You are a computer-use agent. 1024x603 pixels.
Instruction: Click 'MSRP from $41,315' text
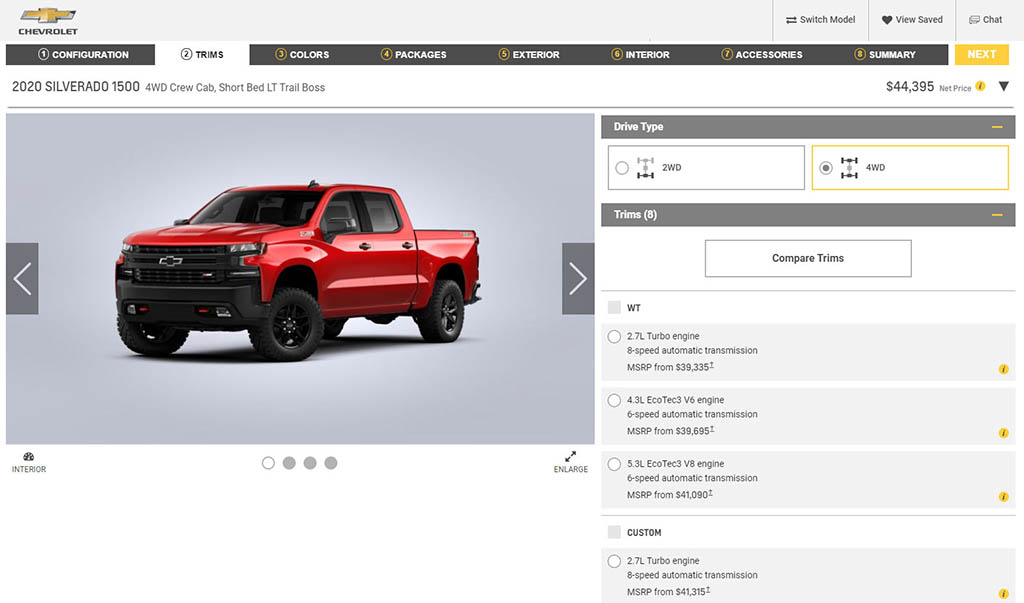point(668,592)
